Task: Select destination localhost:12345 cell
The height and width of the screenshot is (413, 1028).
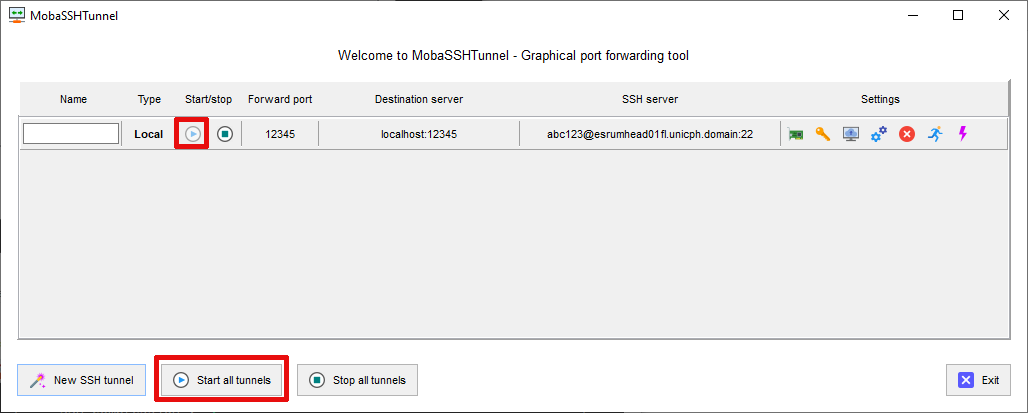Action: (419, 134)
